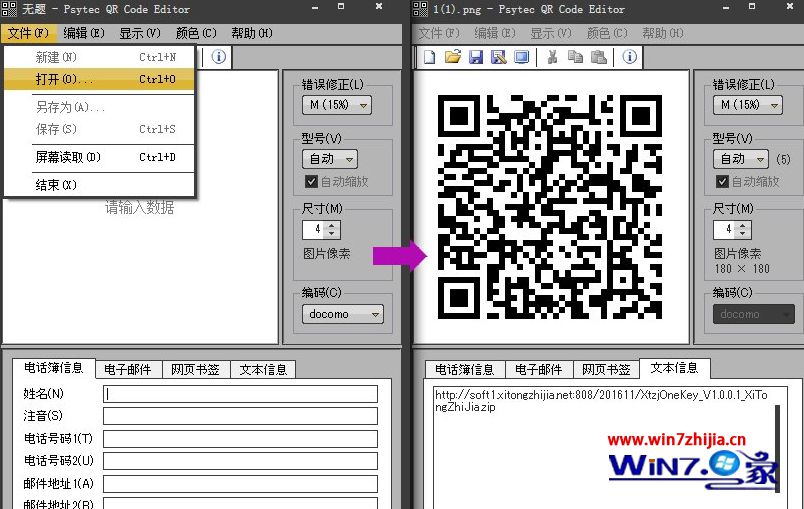Choose 另存为(A)... from the file menu
Screen dimensions: 804x509
click(99, 107)
